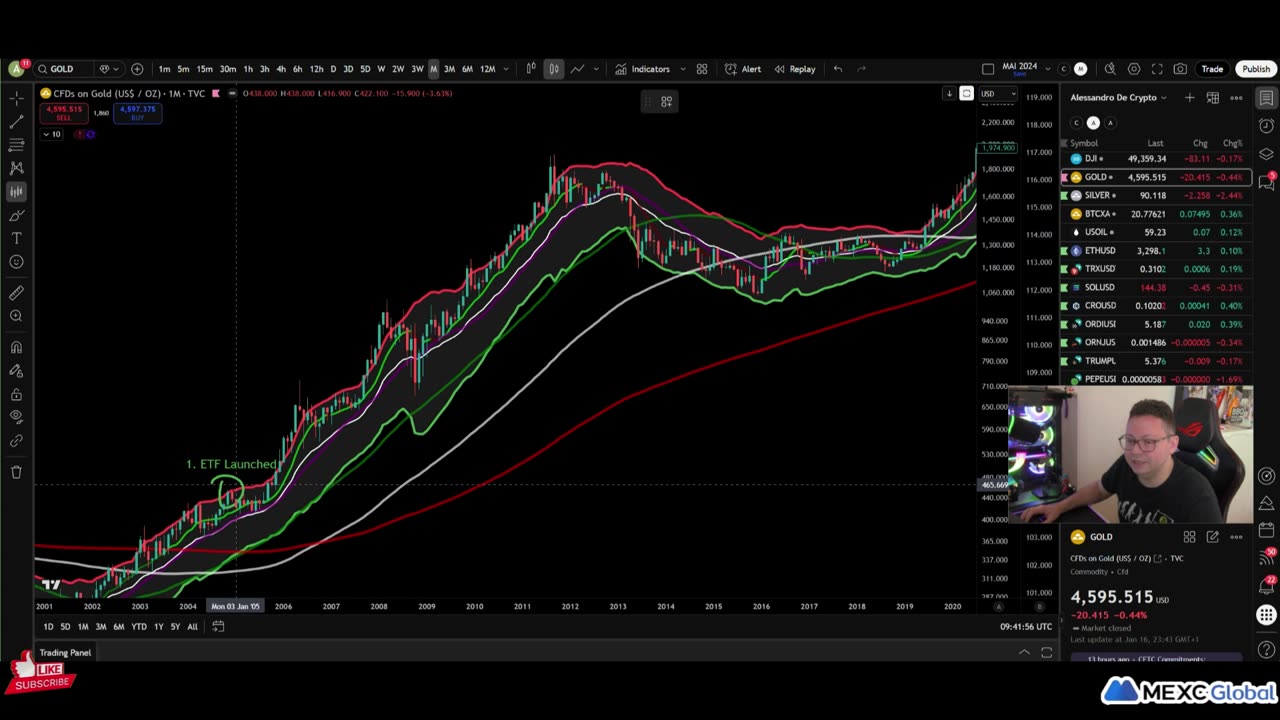1280x720 pixels.
Task: Enter fullscreen chart mode
Action: [1157, 69]
